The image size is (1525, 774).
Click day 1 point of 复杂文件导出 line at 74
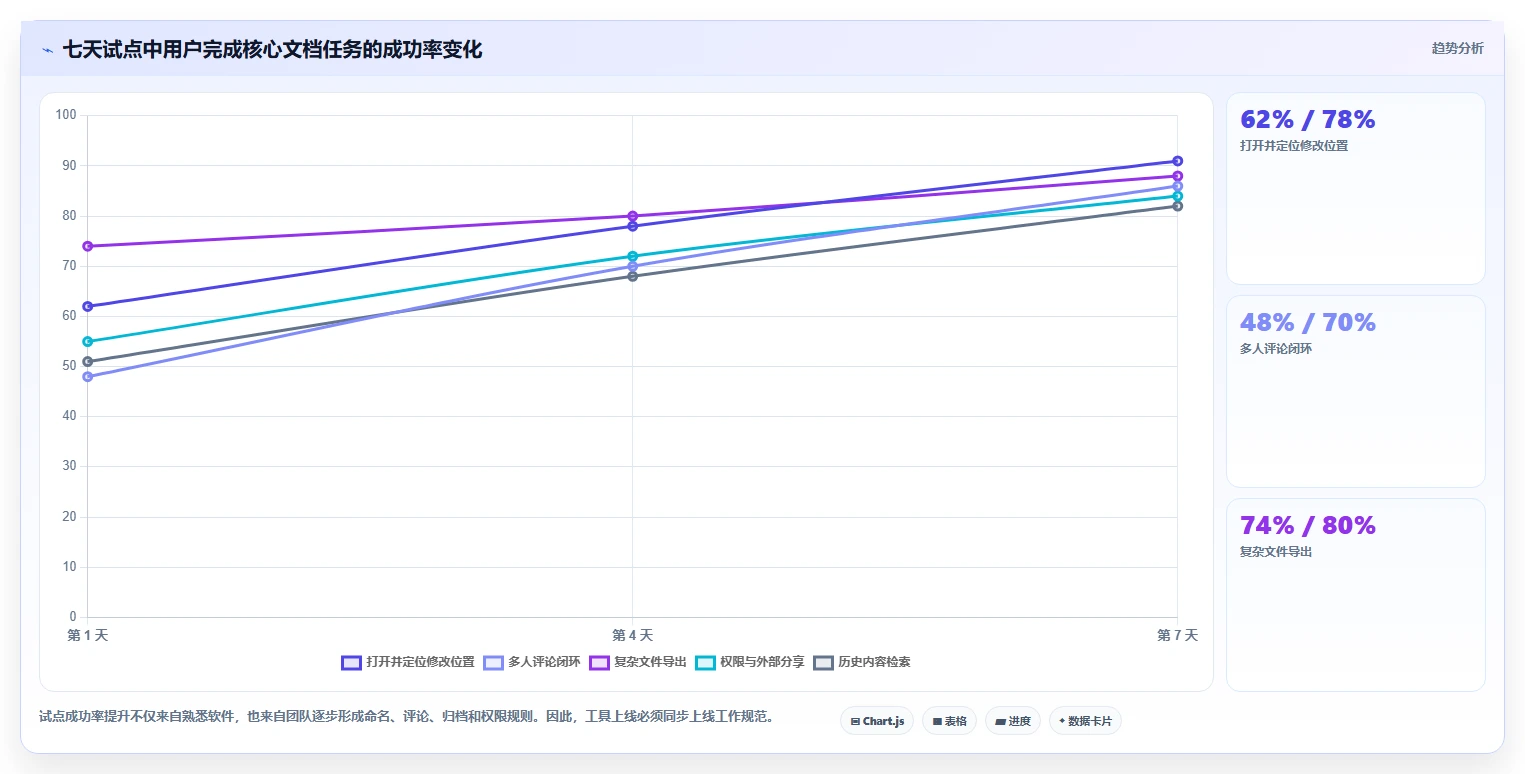[88, 246]
